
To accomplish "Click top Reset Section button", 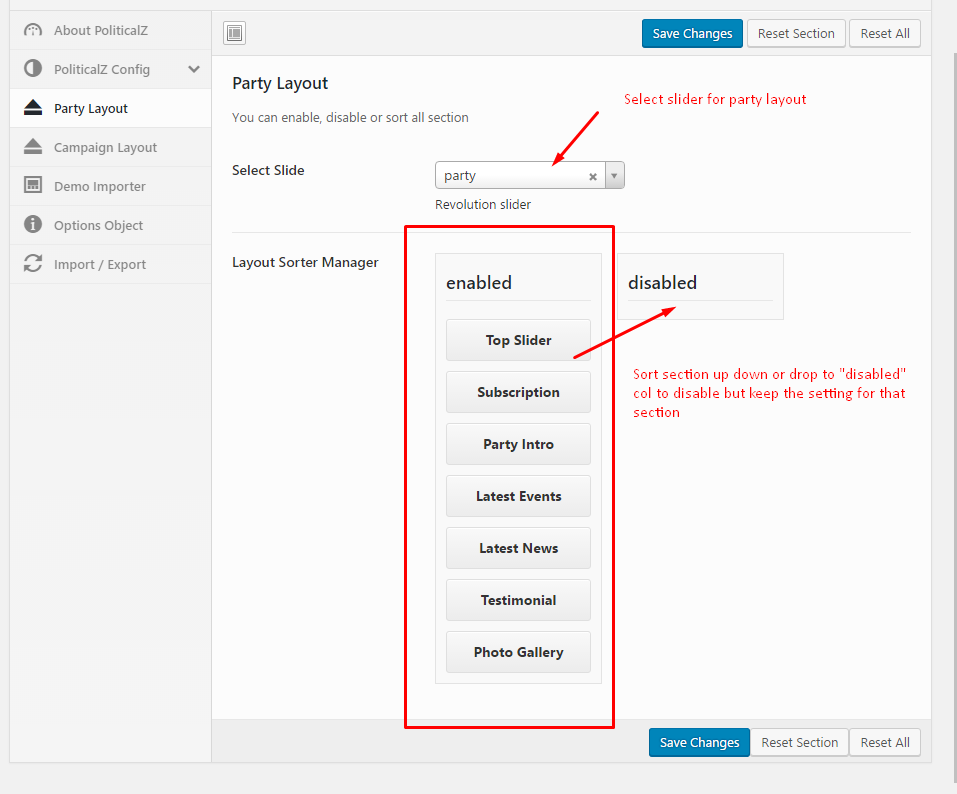I will point(796,34).
